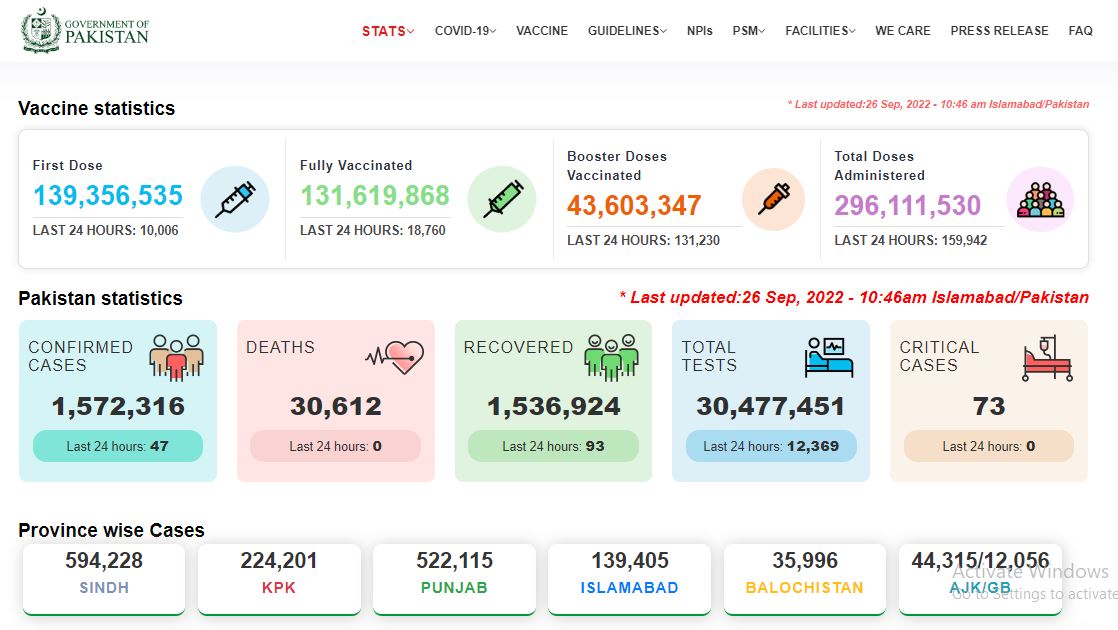
Task: Click the Recovered green people icon
Action: 611,357
